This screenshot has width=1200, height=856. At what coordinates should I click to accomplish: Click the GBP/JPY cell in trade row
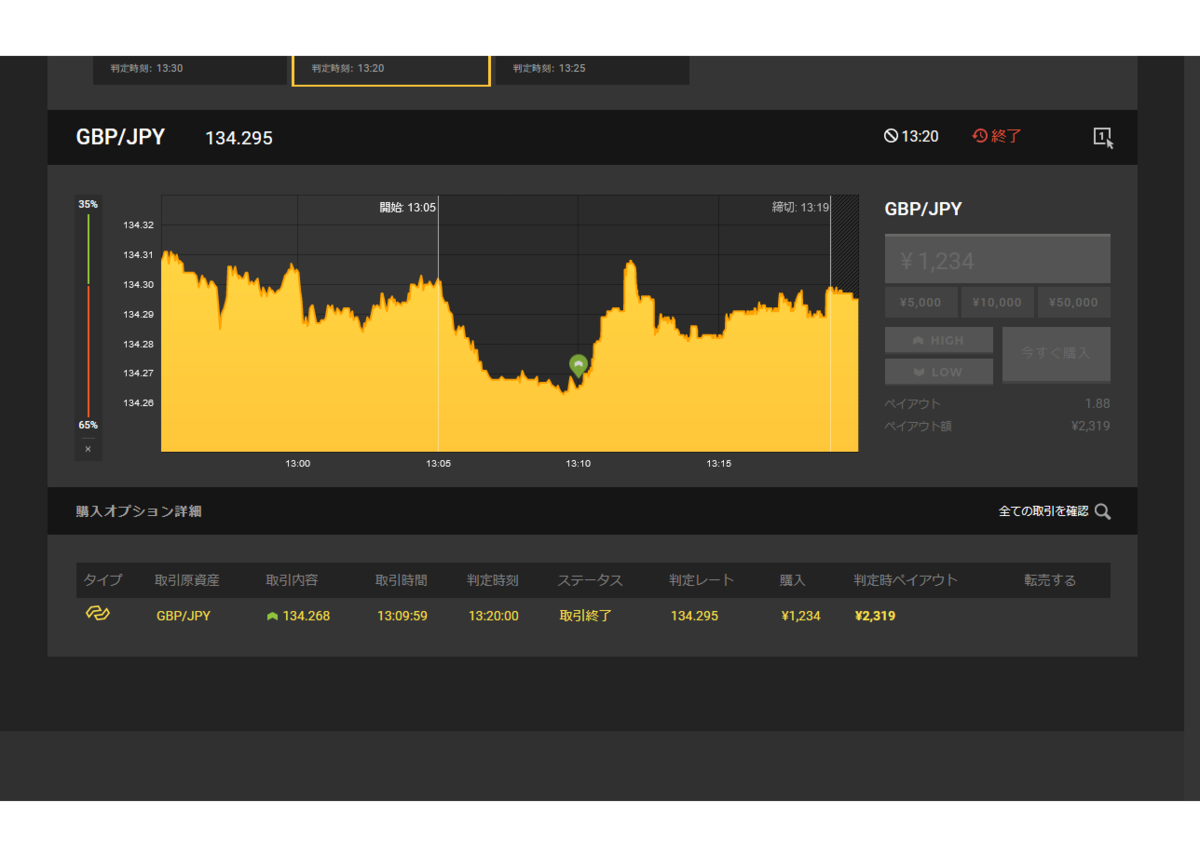(184, 616)
